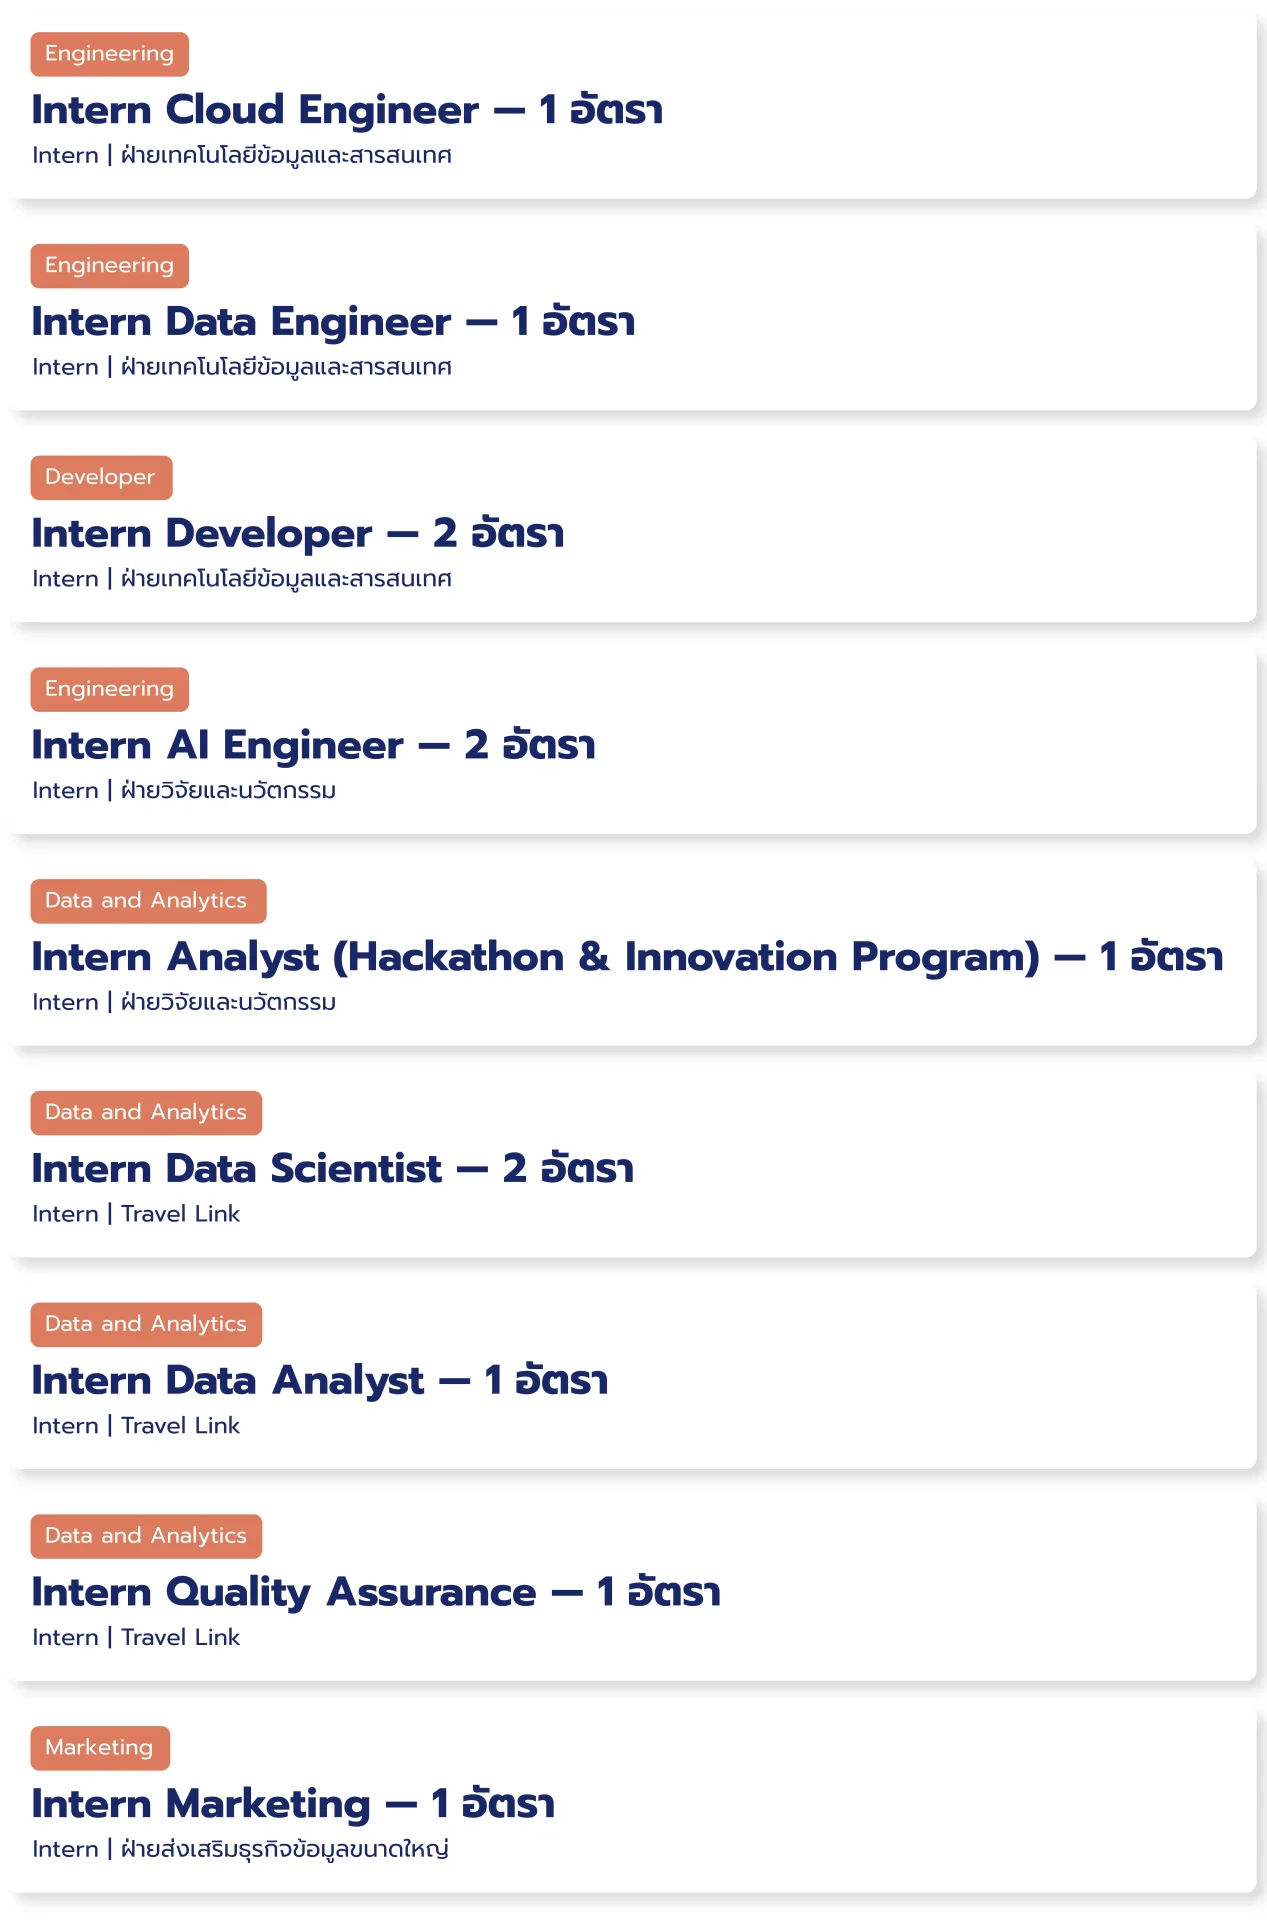The image size is (1267, 1920).
Task: Select Engineering tag above Intern Data Engineer
Action: [x=109, y=266]
